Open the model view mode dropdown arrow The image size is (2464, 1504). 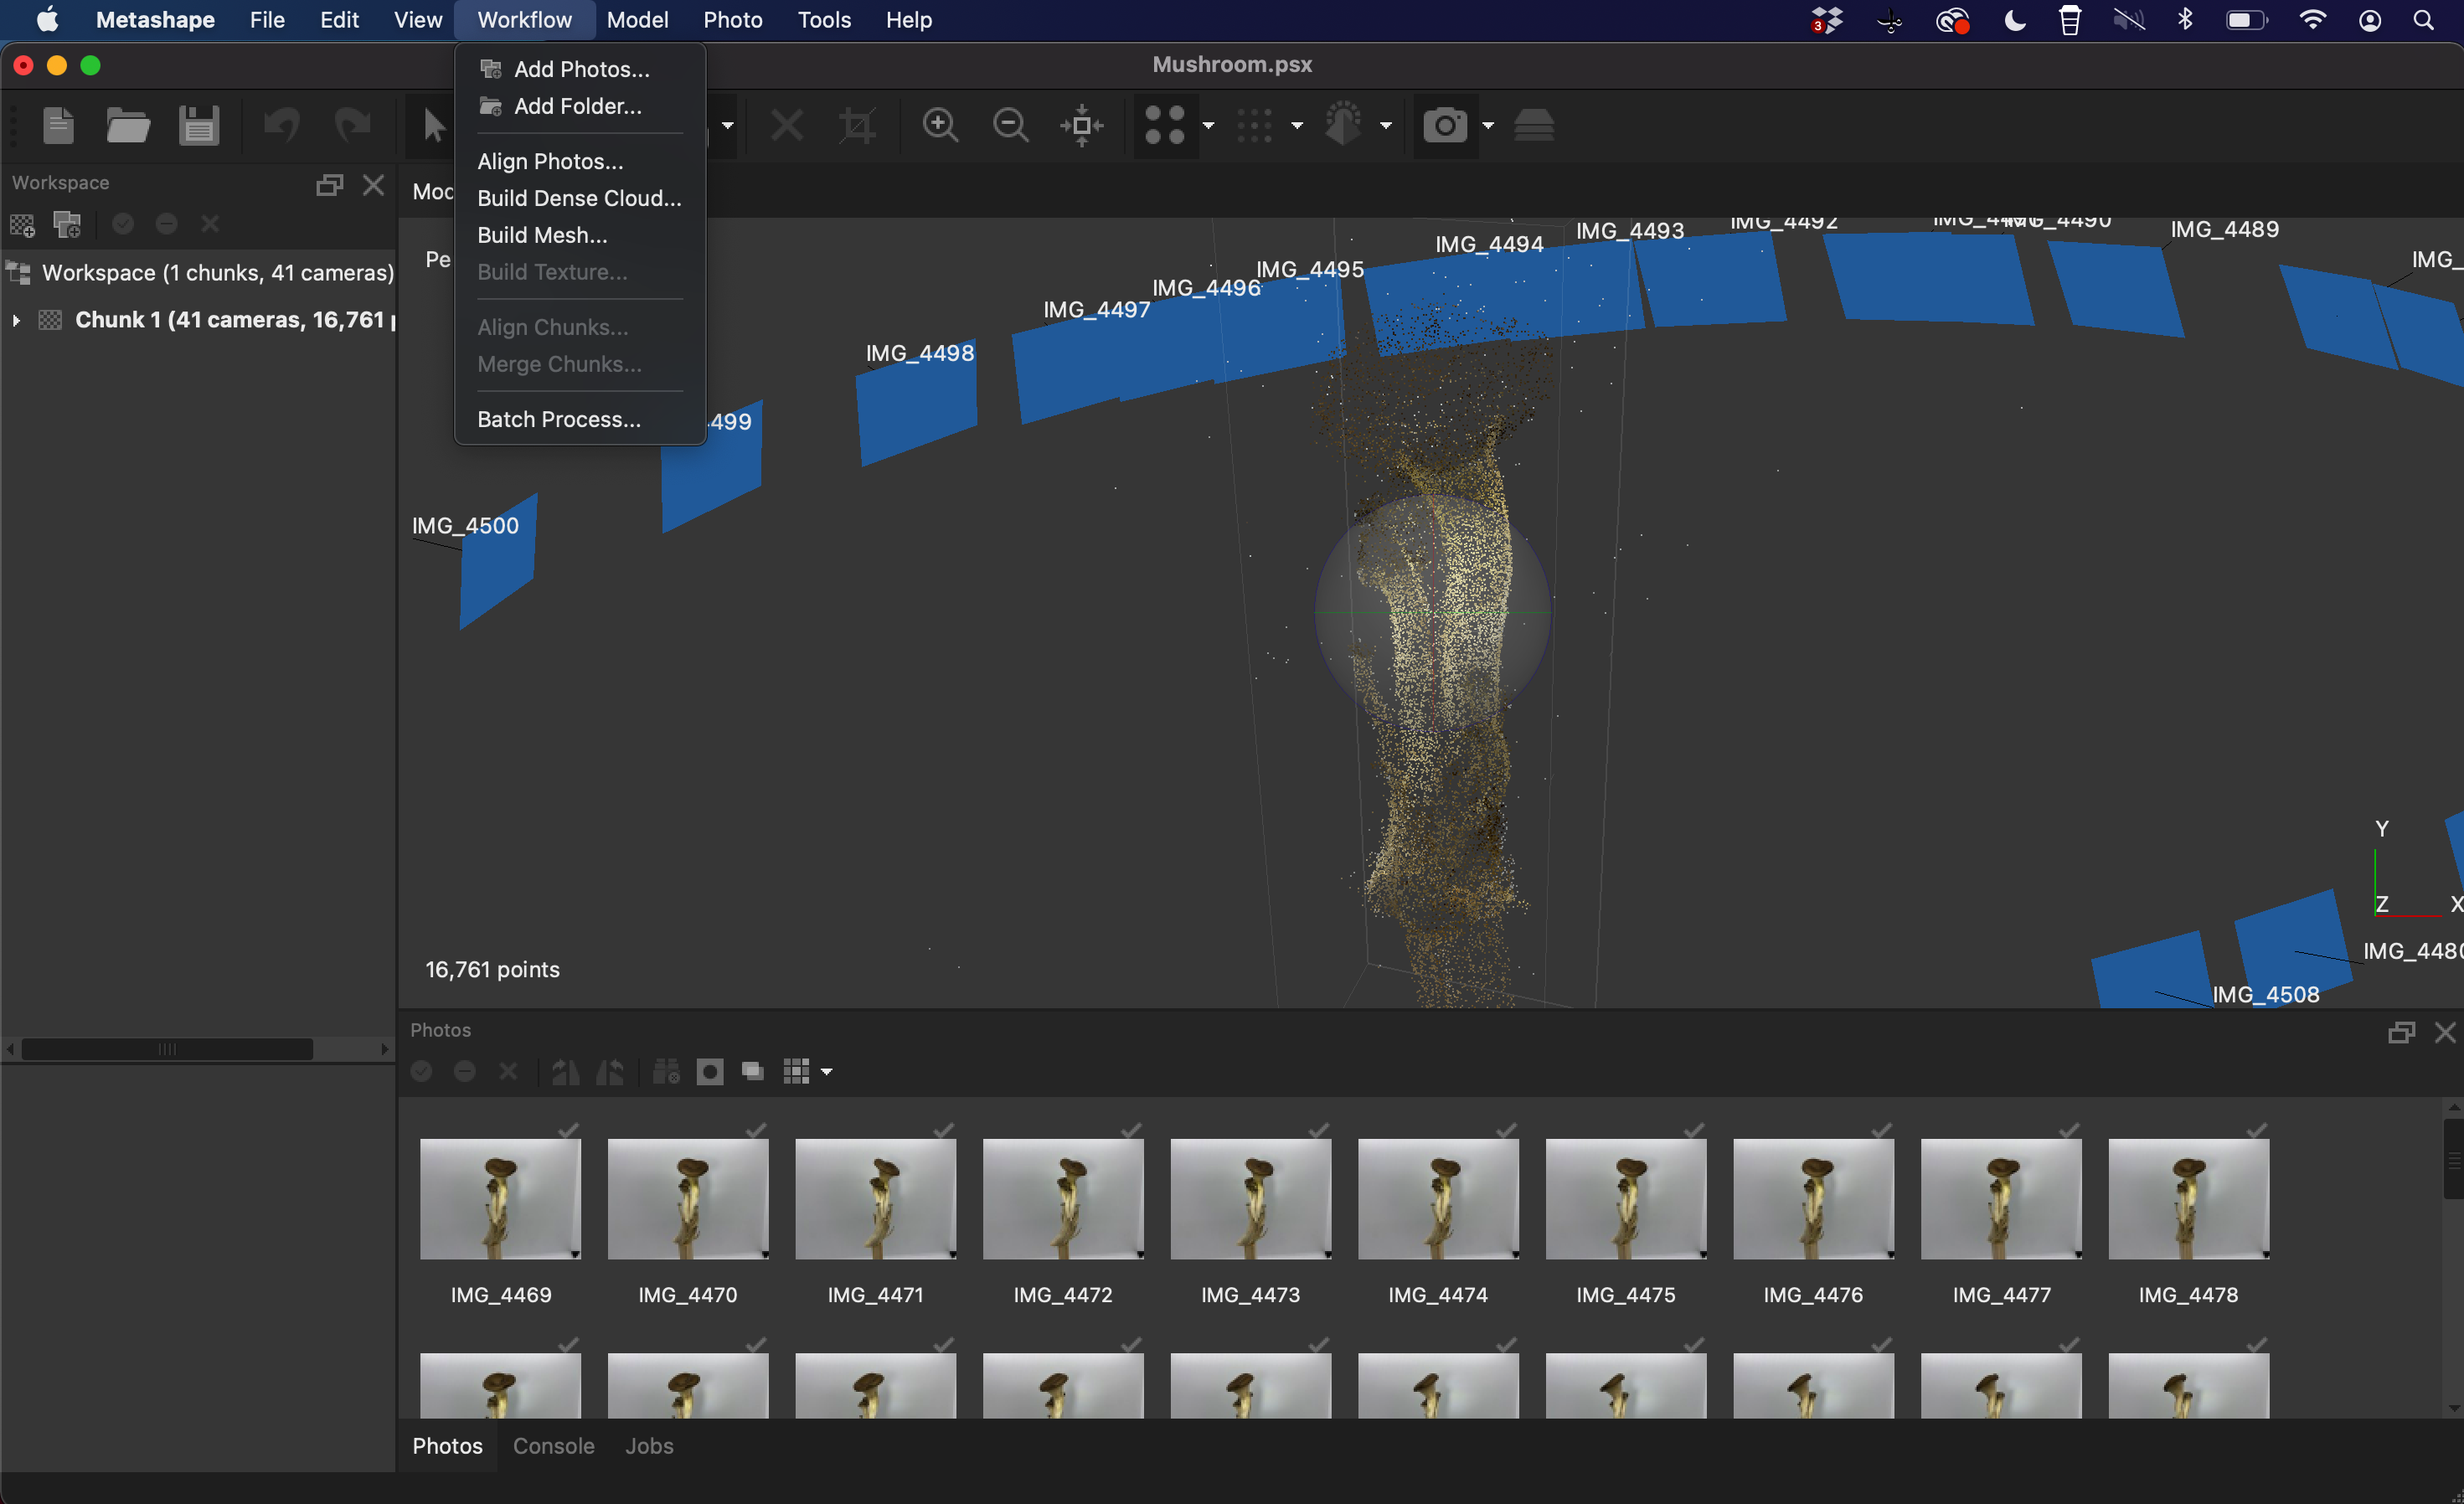(1385, 126)
